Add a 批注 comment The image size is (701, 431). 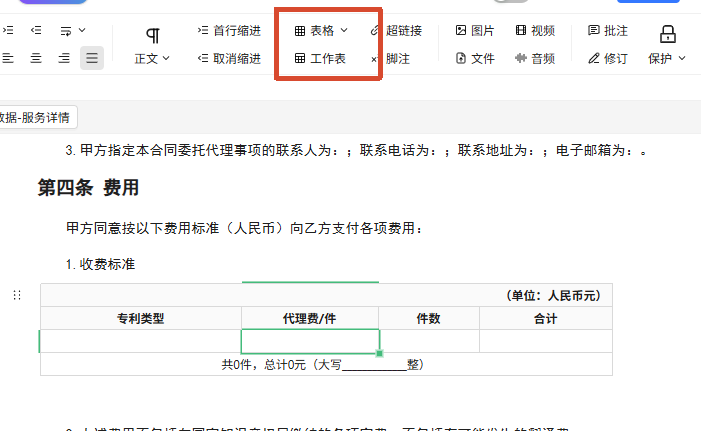[608, 31]
